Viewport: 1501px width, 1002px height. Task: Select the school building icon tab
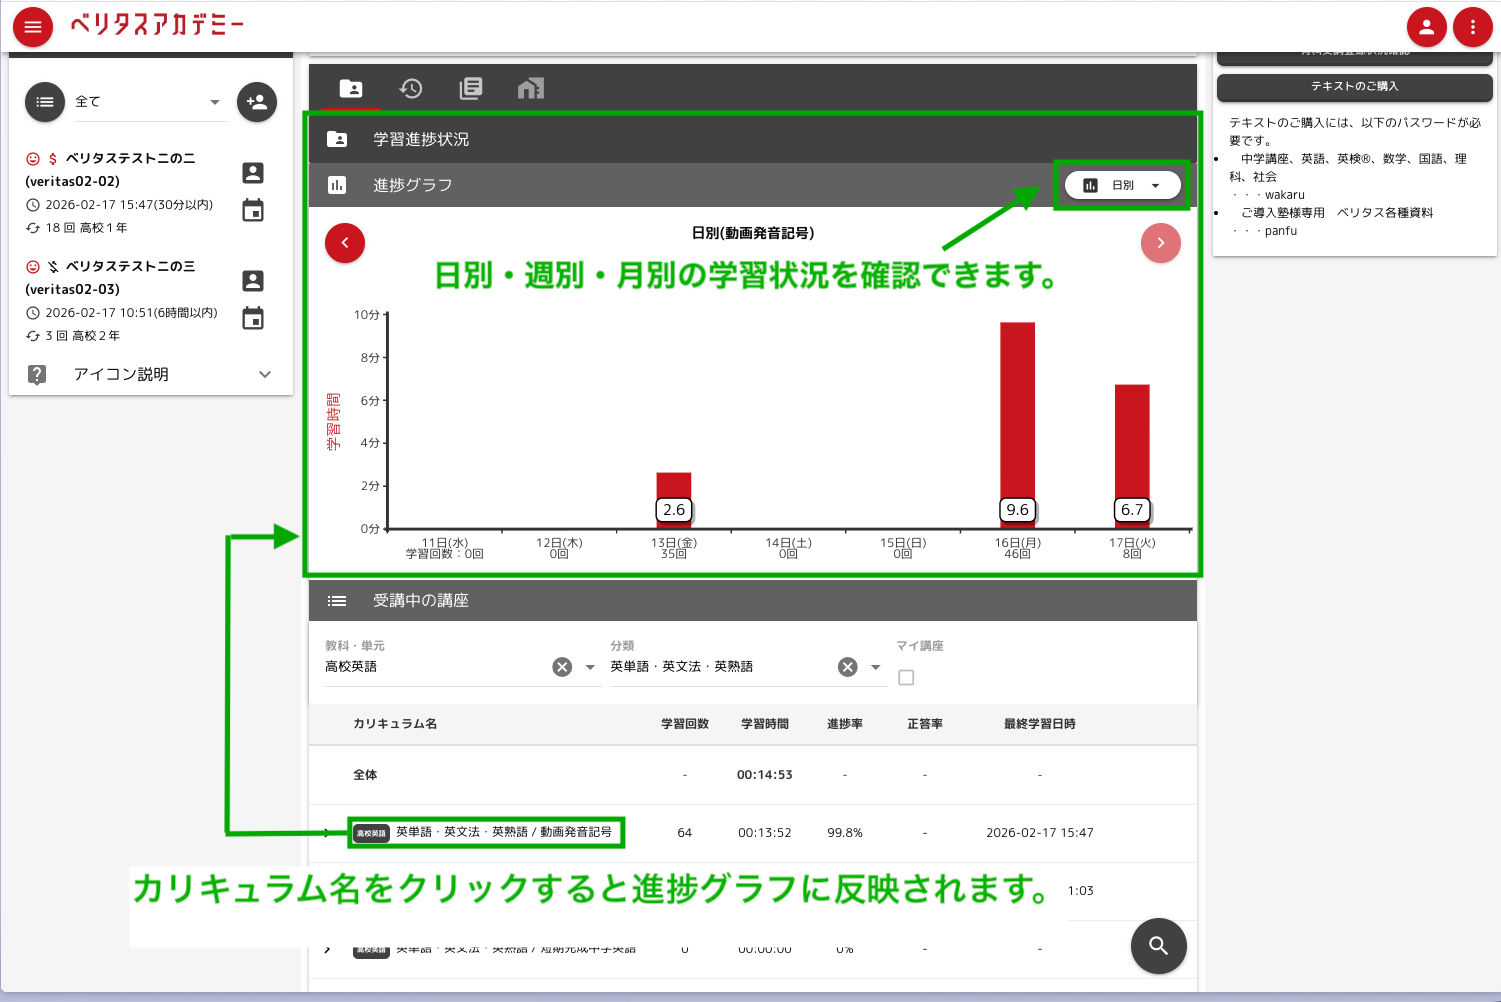tap(530, 88)
